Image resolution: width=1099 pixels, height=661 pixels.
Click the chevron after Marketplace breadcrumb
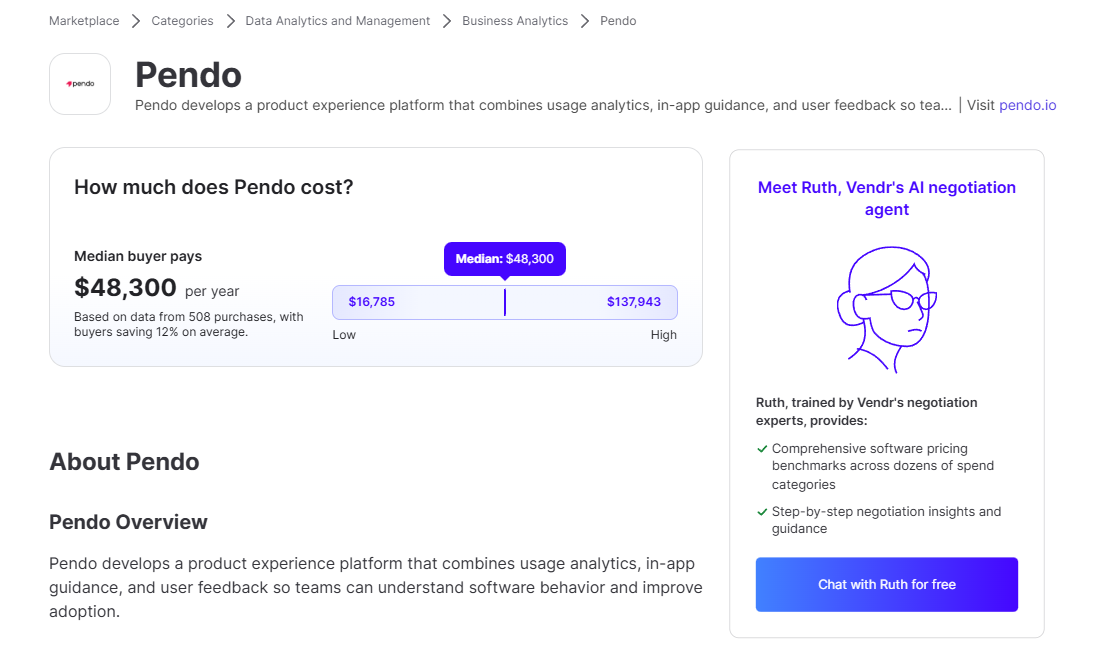(135, 21)
